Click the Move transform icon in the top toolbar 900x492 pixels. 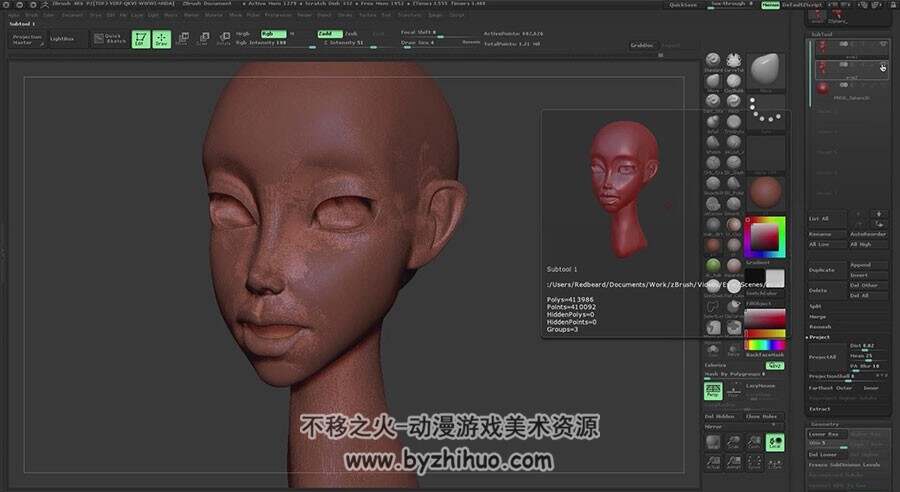click(x=183, y=39)
